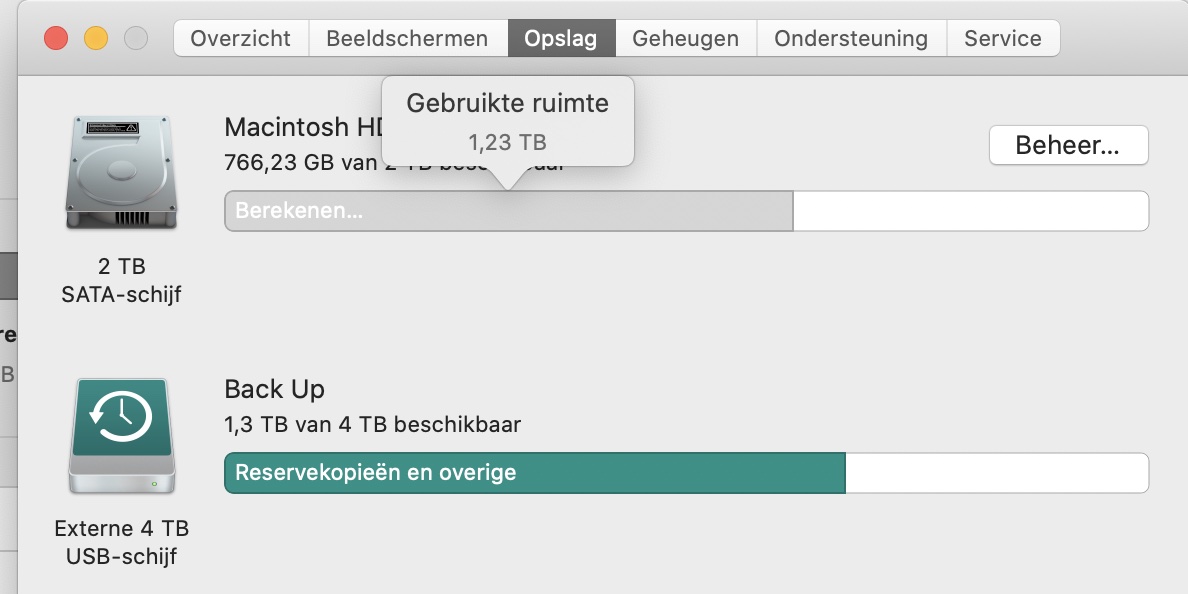
Task: Click the gray disabled zoom window button
Action: [x=135, y=39]
